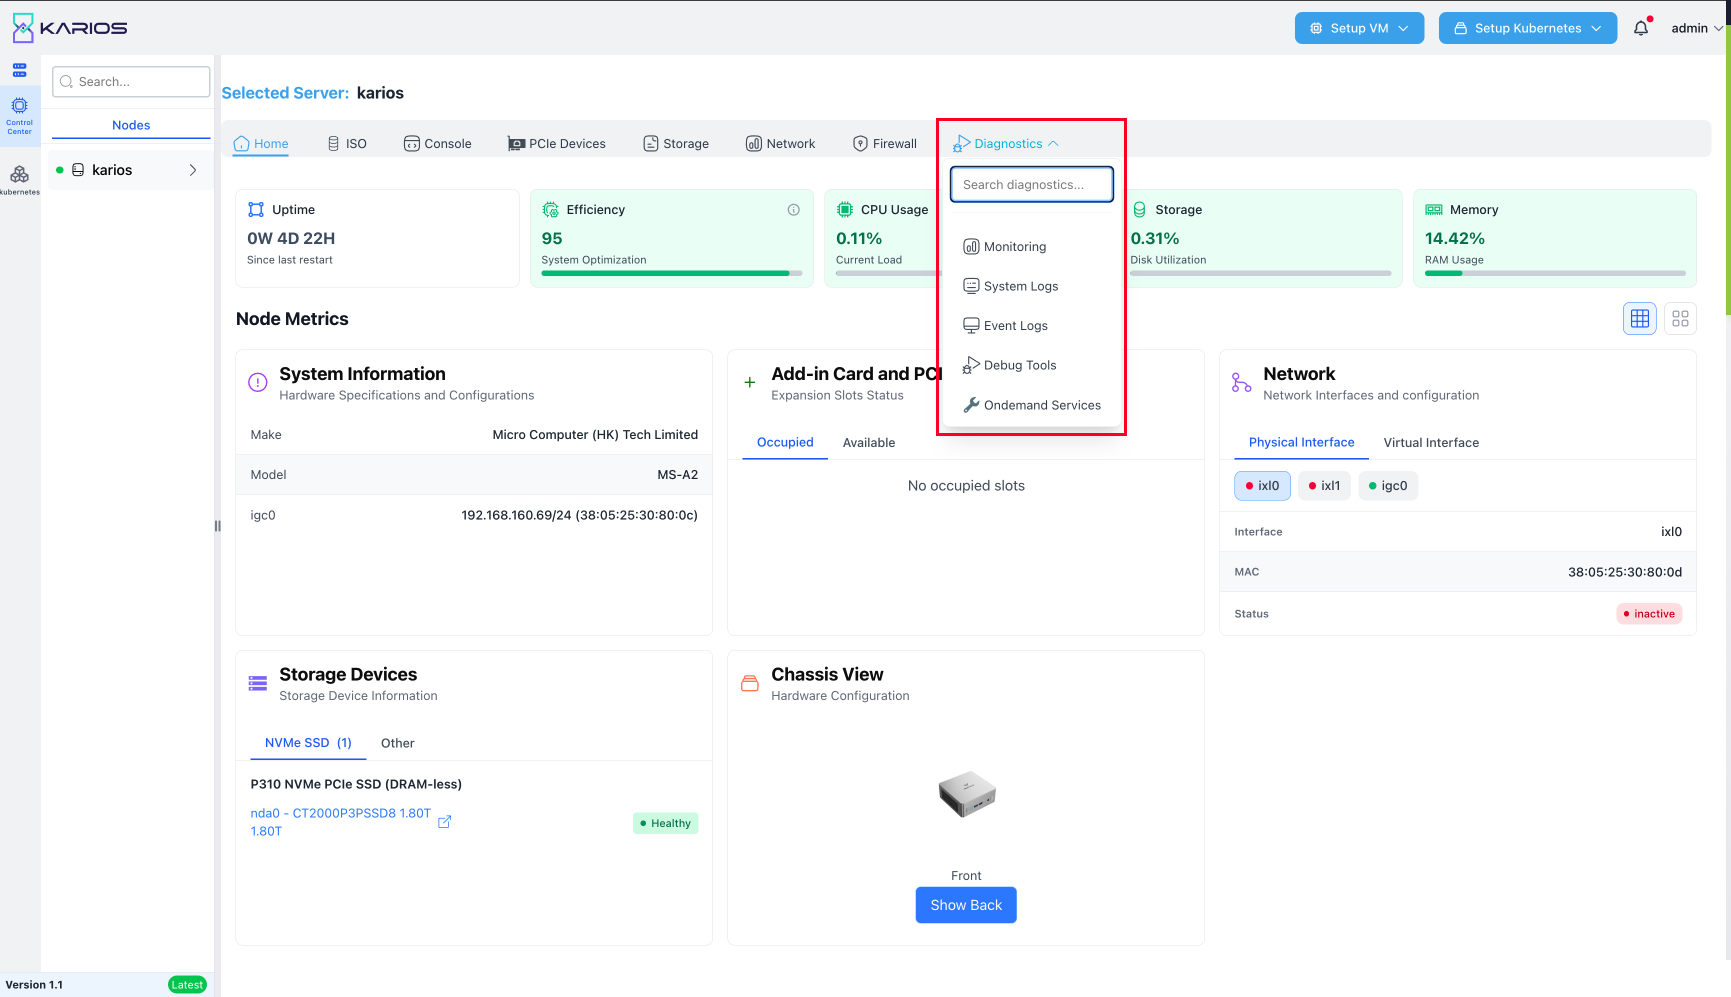The height and width of the screenshot is (997, 1731).
Task: Select the igc0 interface chip
Action: point(1388,486)
